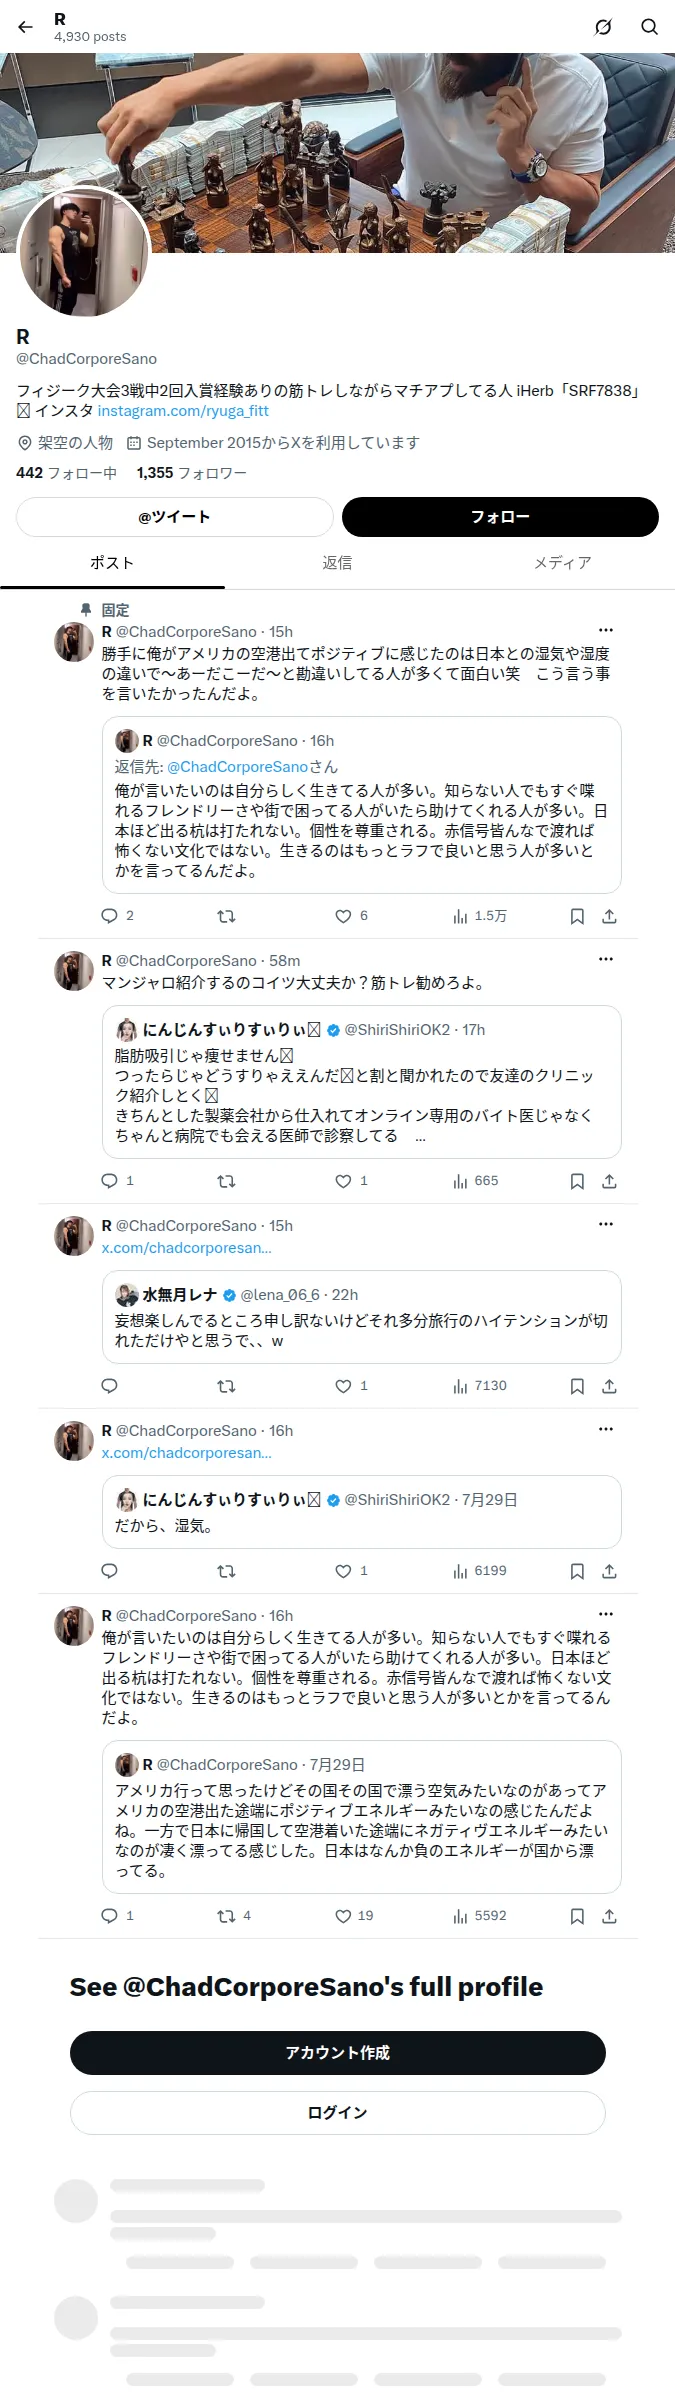Click the アカウント作成 button

pyautogui.click(x=338, y=2052)
